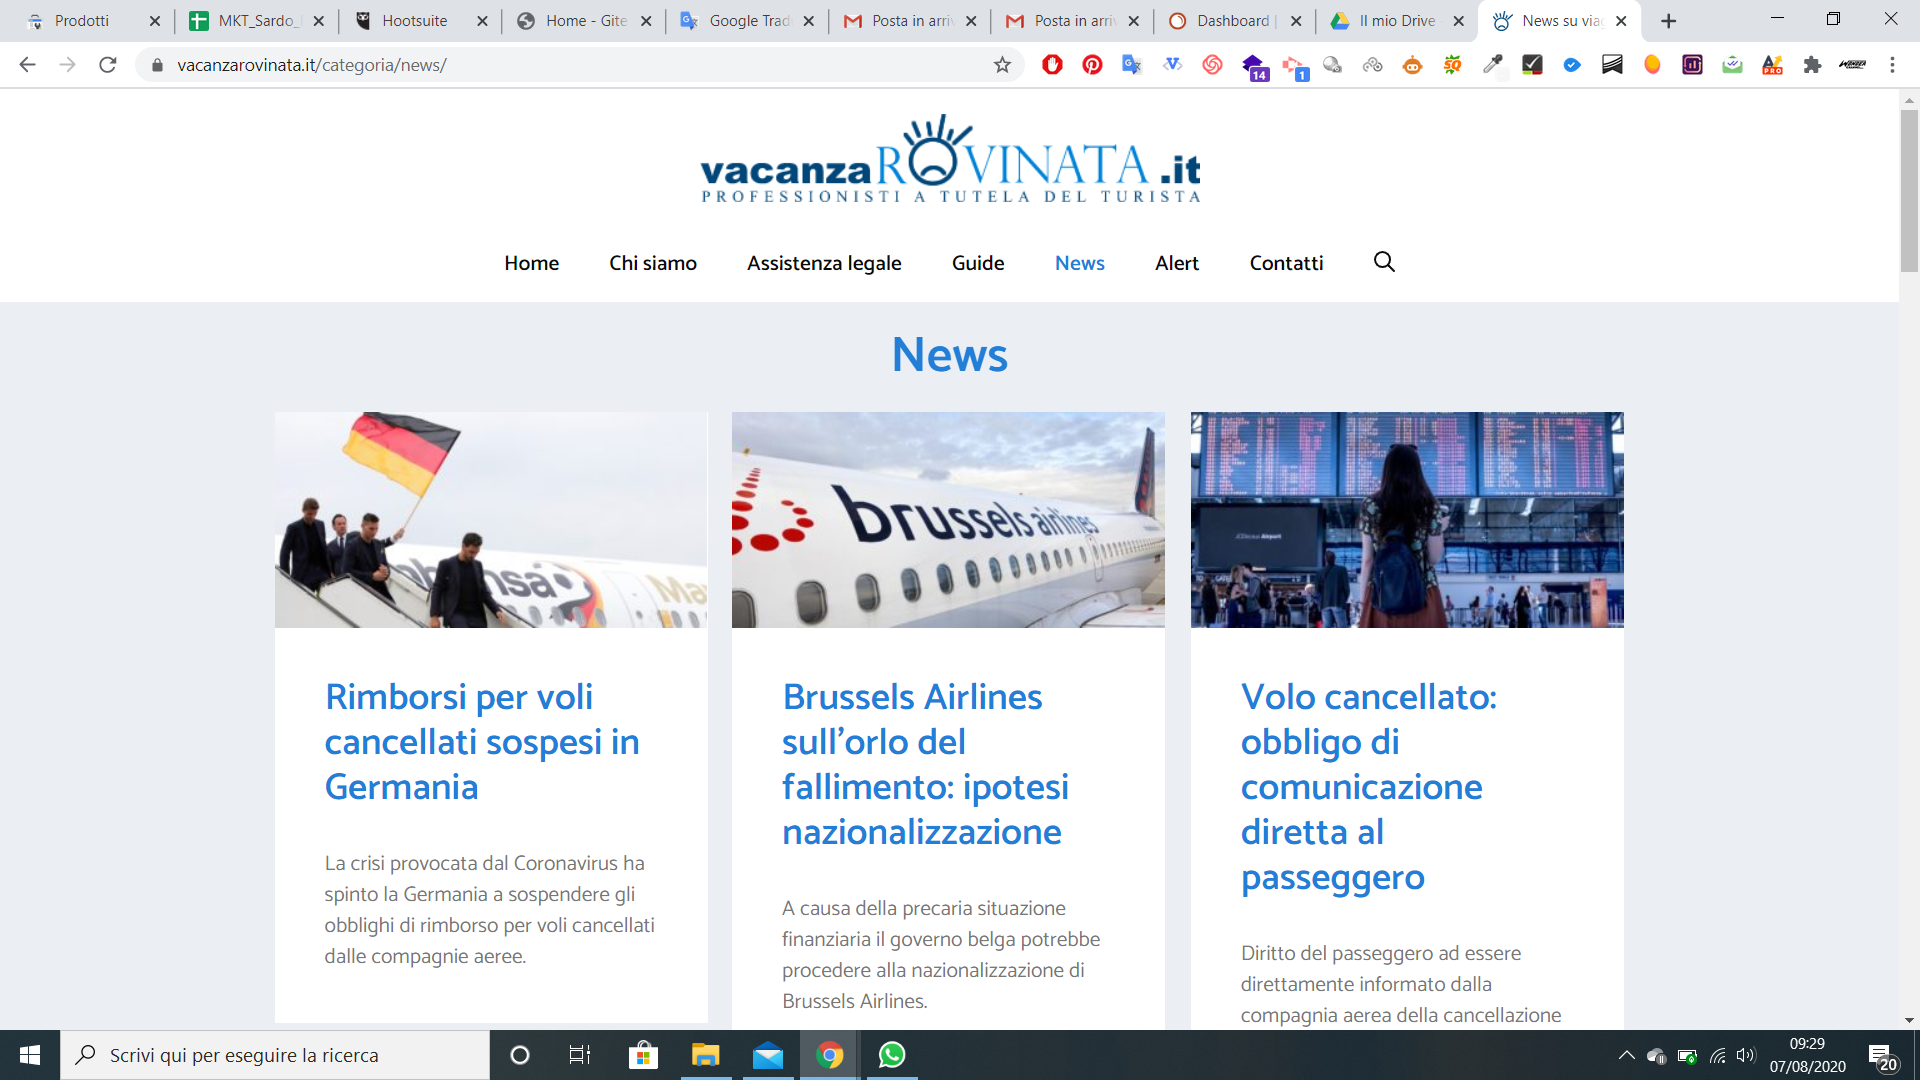
Task: Open the eyedropper color picker extension
Action: coord(1492,65)
